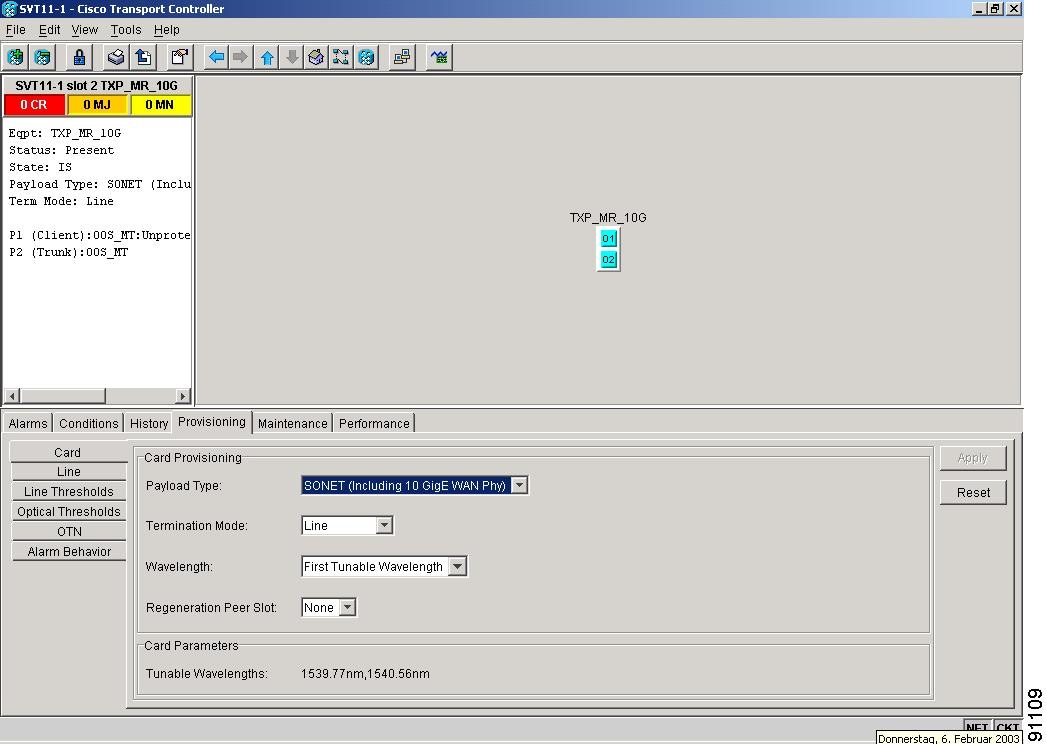The width and height of the screenshot is (1046, 744).
Task: Go to parent view with up arrow
Action: point(267,57)
